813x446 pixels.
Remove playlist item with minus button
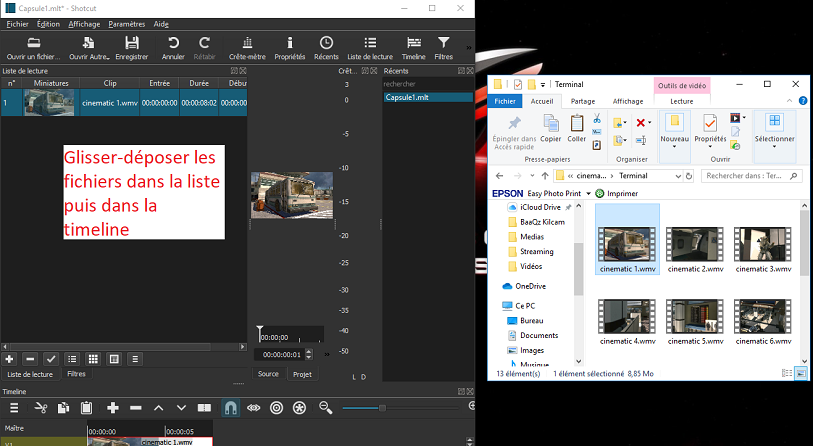point(30,359)
